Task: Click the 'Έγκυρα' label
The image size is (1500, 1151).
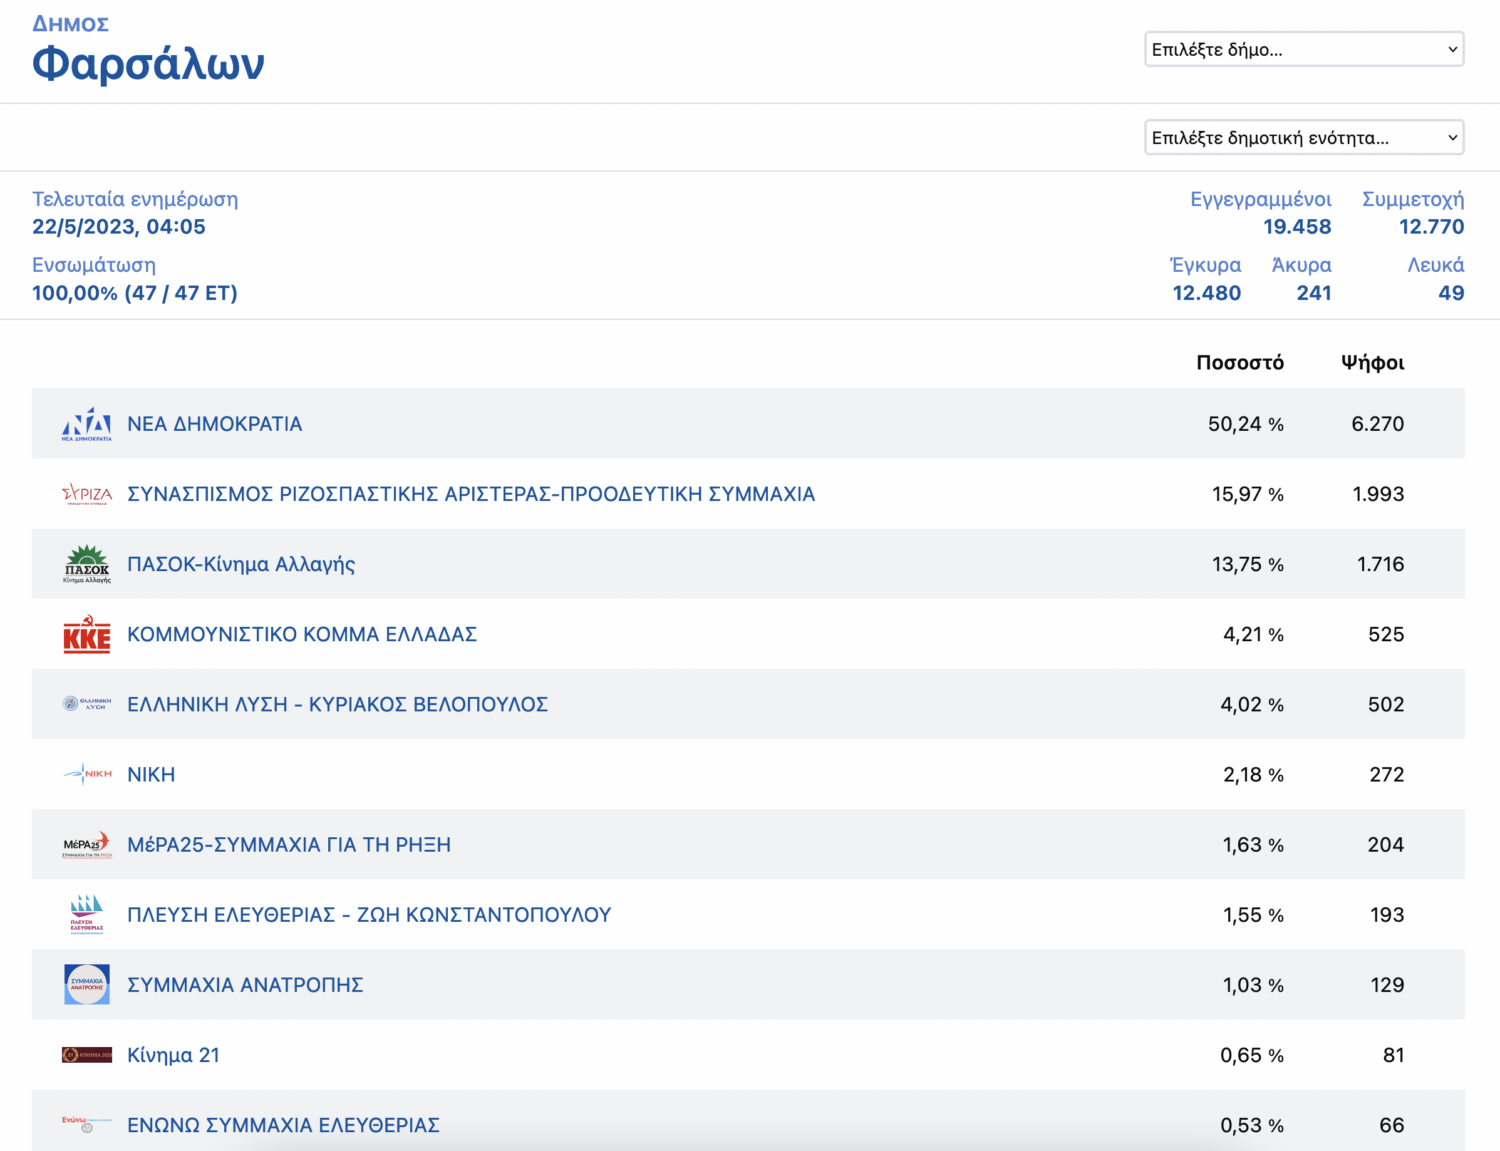Action: click(1205, 265)
